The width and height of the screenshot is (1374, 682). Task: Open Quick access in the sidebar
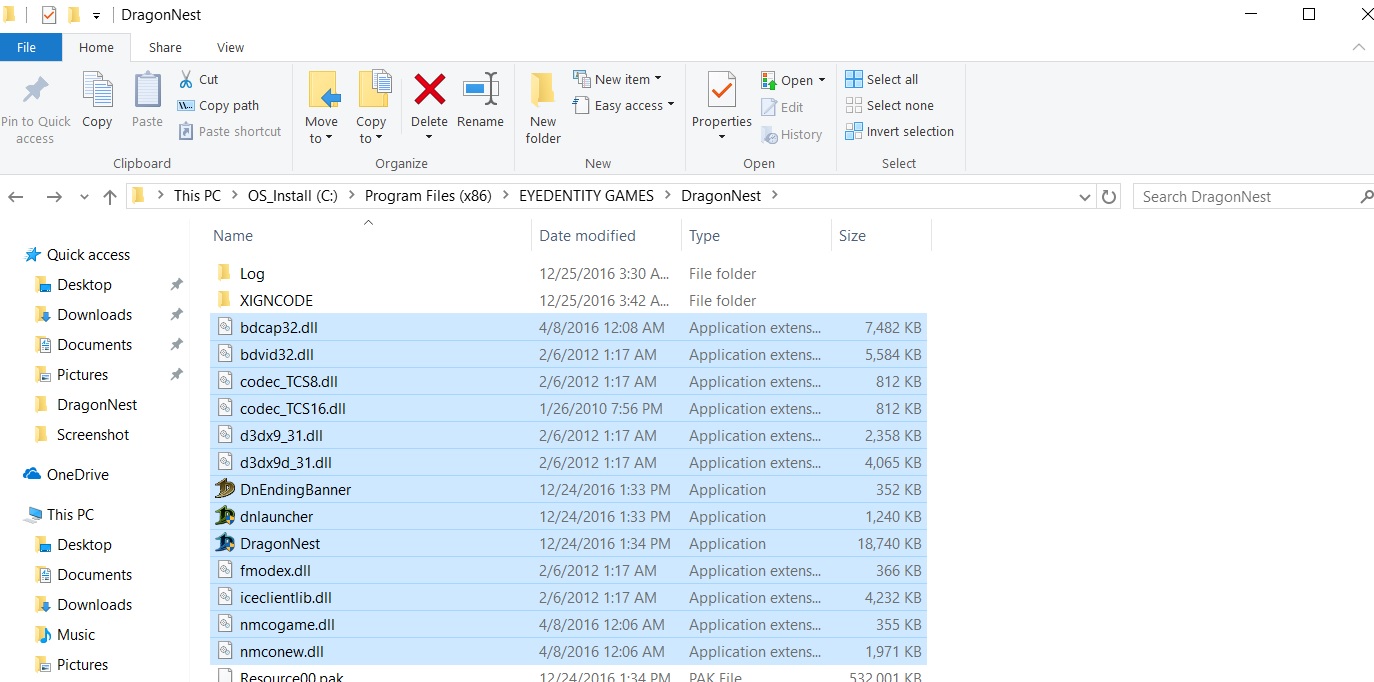point(78,254)
